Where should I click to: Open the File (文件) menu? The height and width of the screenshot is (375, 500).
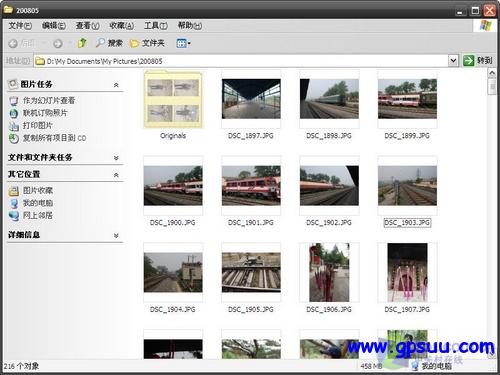click(x=20, y=26)
